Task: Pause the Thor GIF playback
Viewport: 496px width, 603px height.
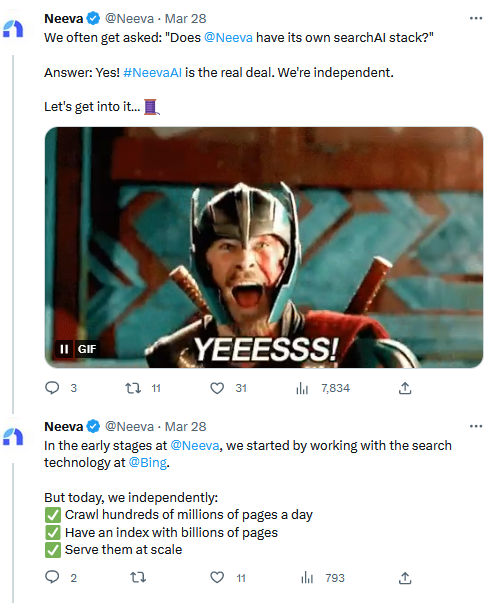Action: point(64,349)
